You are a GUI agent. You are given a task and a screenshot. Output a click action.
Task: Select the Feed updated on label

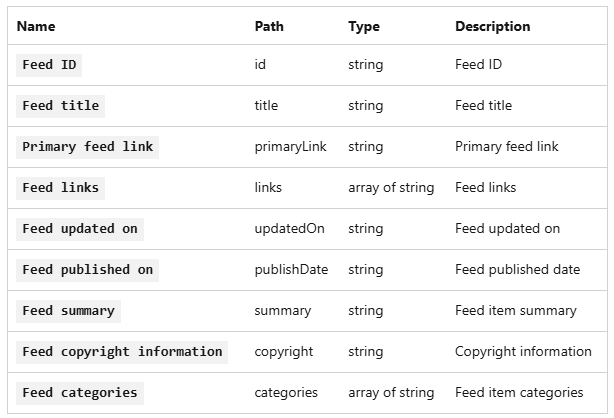pyautogui.click(x=80, y=229)
